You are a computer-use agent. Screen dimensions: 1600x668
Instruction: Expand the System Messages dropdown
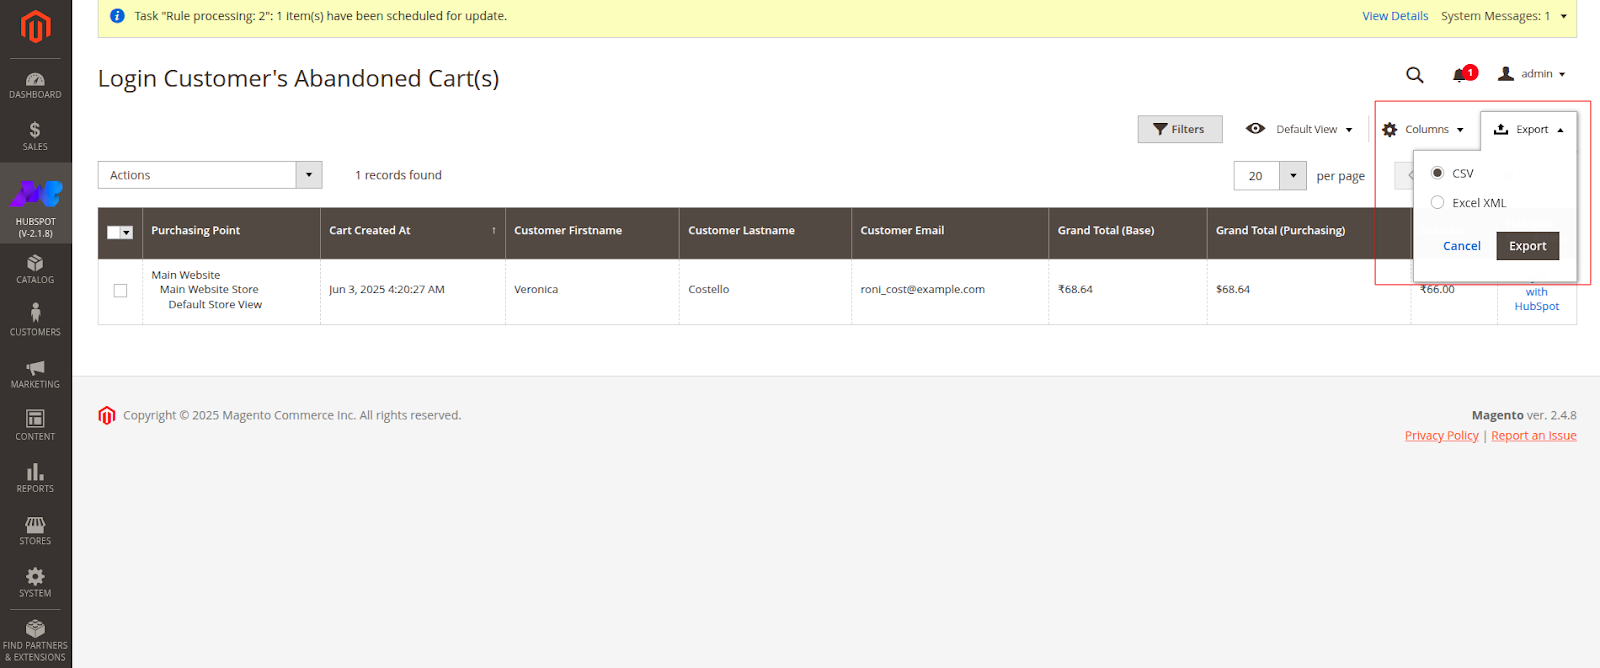point(1504,16)
